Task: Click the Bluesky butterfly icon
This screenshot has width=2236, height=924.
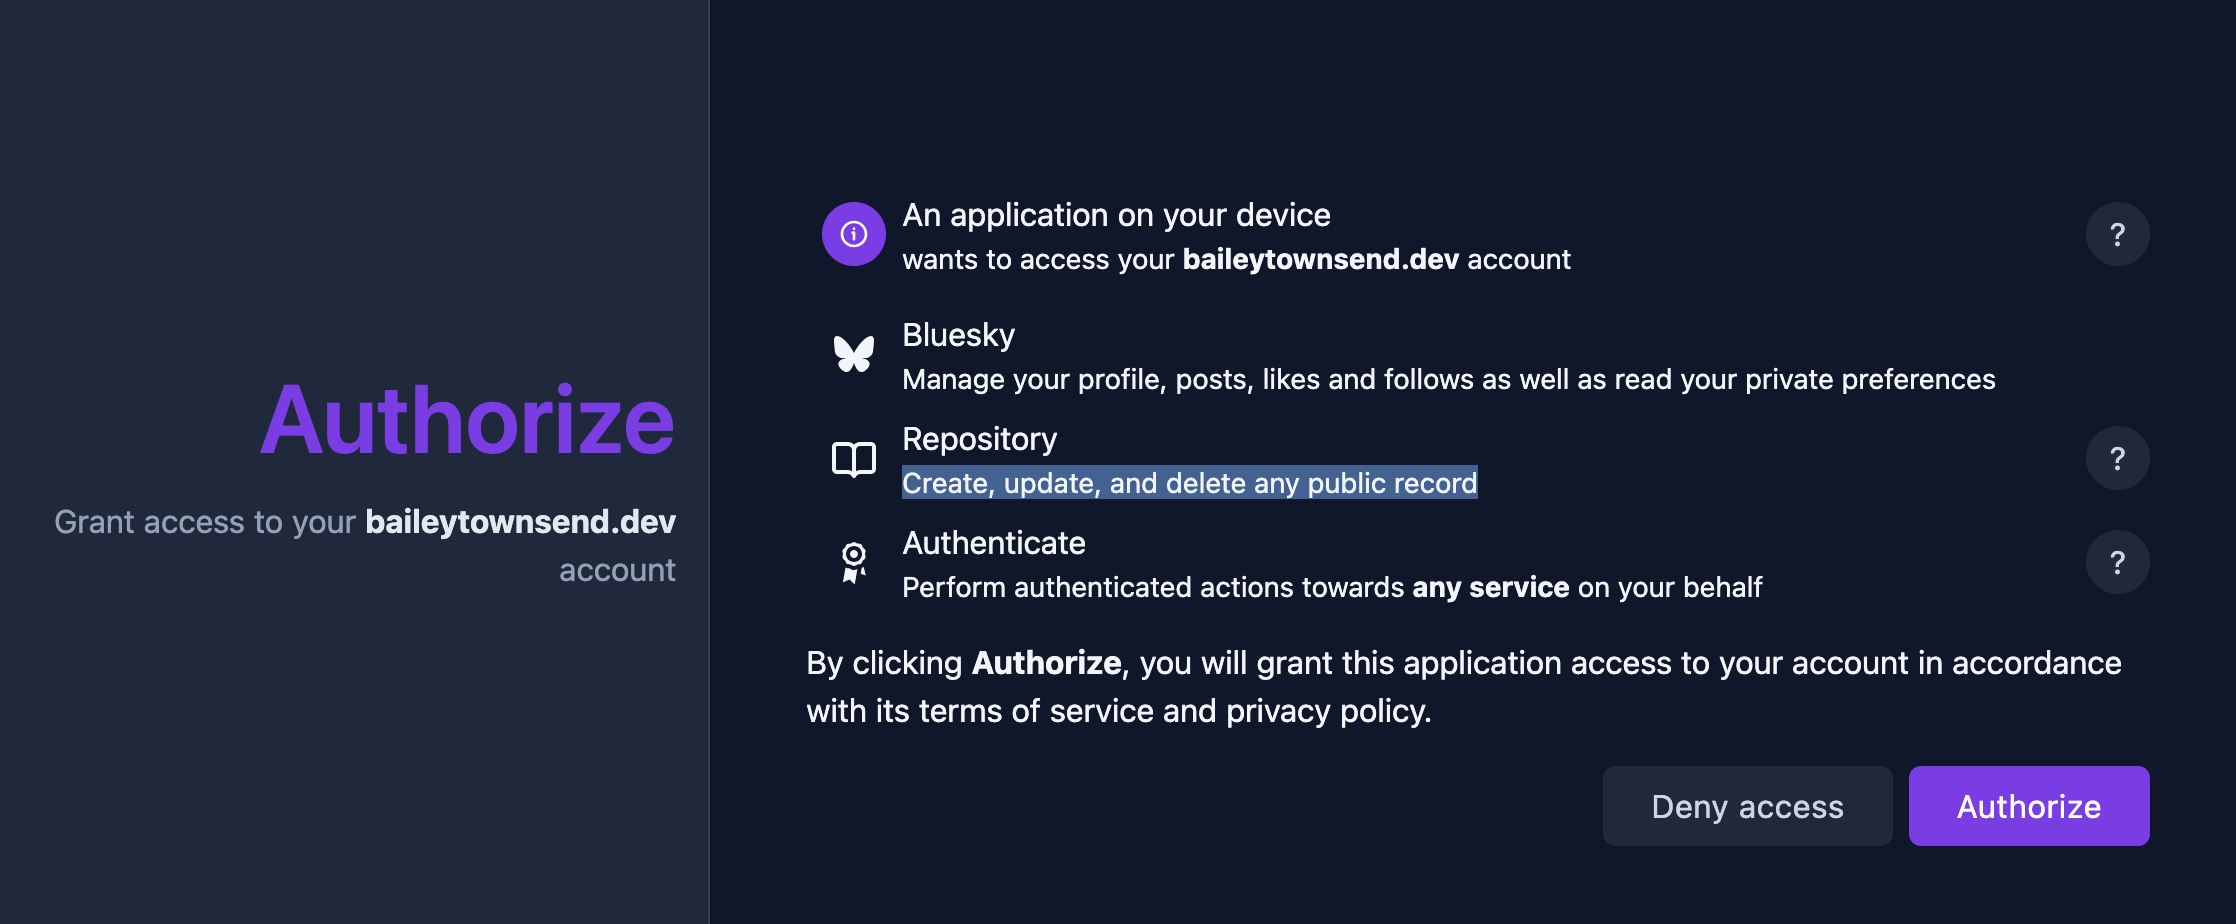Action: [x=854, y=354]
